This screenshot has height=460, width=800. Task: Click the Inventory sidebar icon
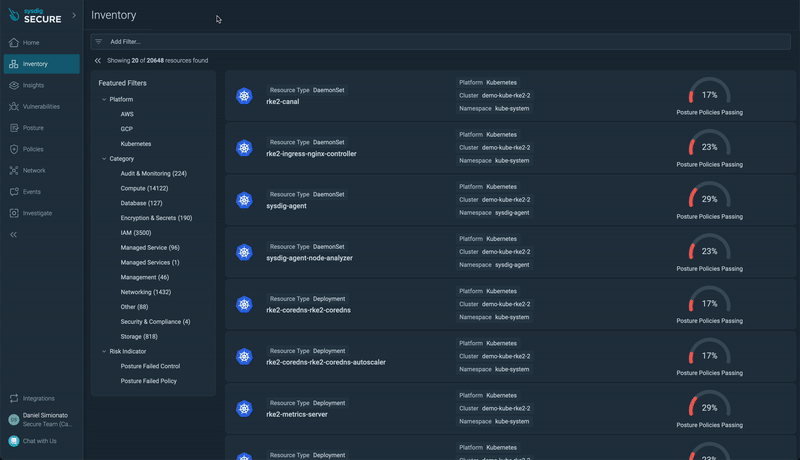coord(14,64)
